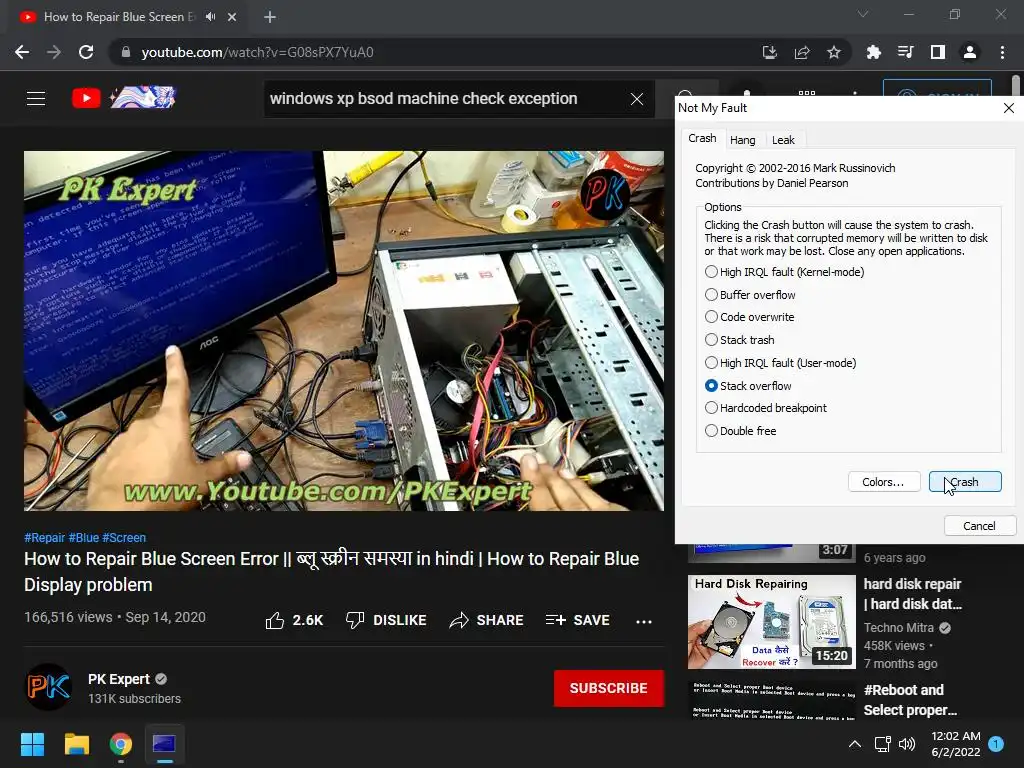Switch to the Hang tab
The width and height of the screenshot is (1024, 768).
(x=743, y=140)
